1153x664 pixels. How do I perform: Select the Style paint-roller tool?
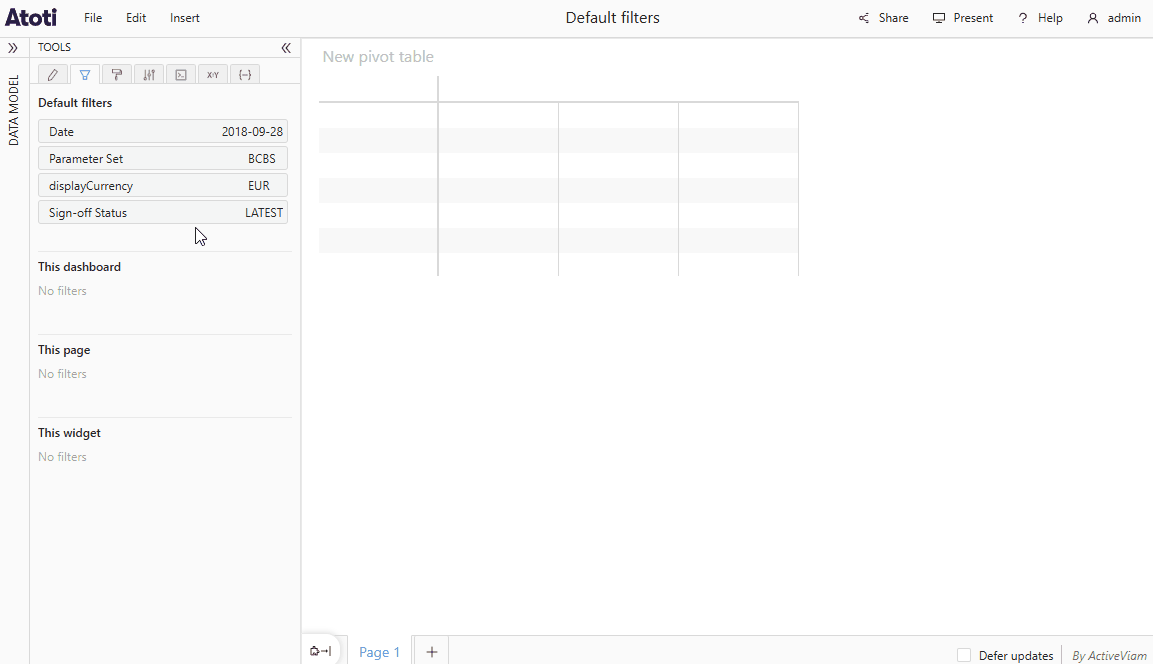pos(116,74)
